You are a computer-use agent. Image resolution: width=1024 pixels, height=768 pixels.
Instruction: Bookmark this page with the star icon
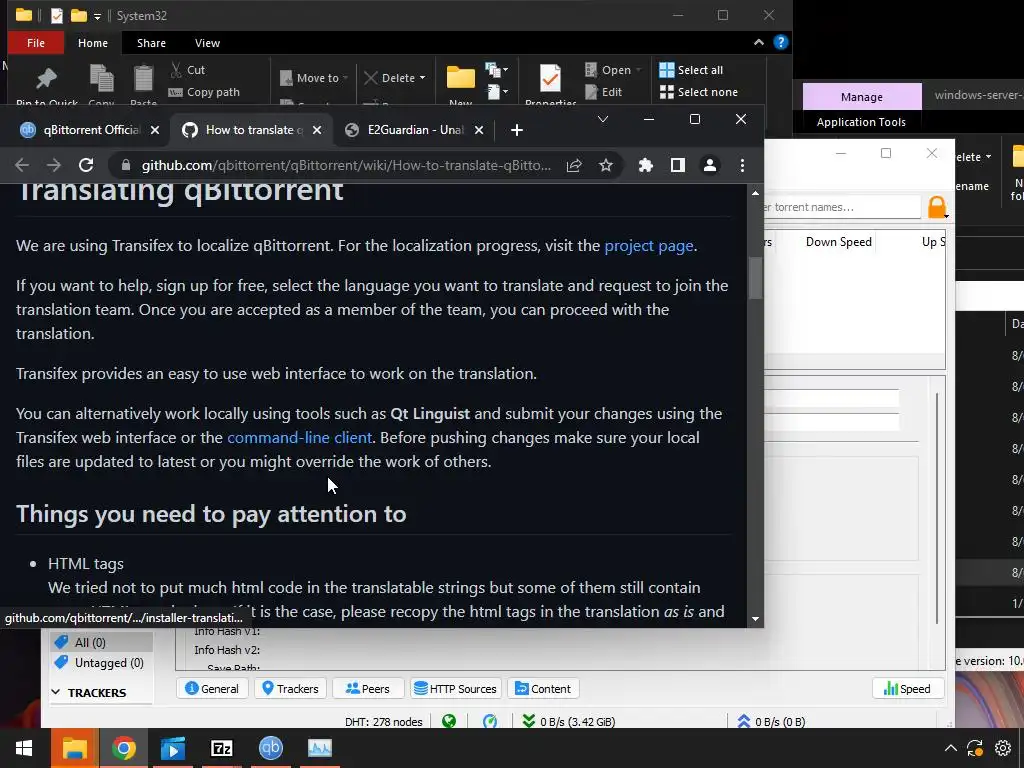point(606,165)
